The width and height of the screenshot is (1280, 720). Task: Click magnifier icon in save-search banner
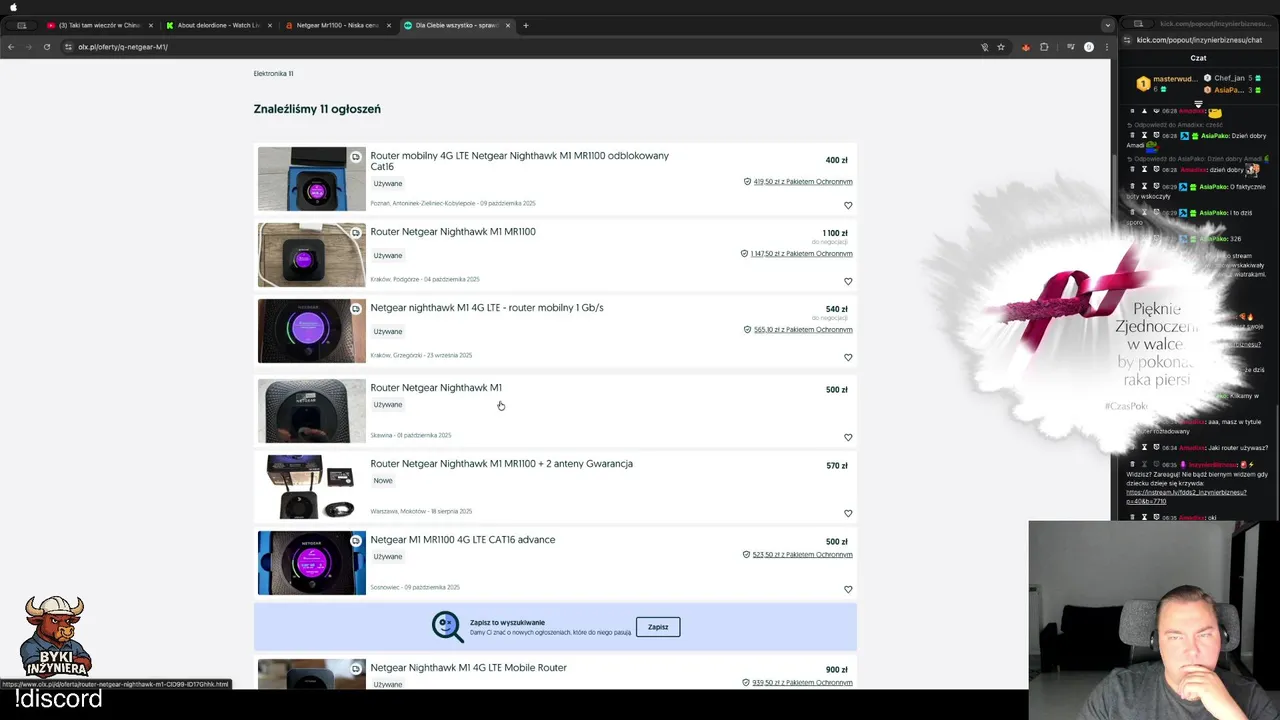(x=447, y=626)
